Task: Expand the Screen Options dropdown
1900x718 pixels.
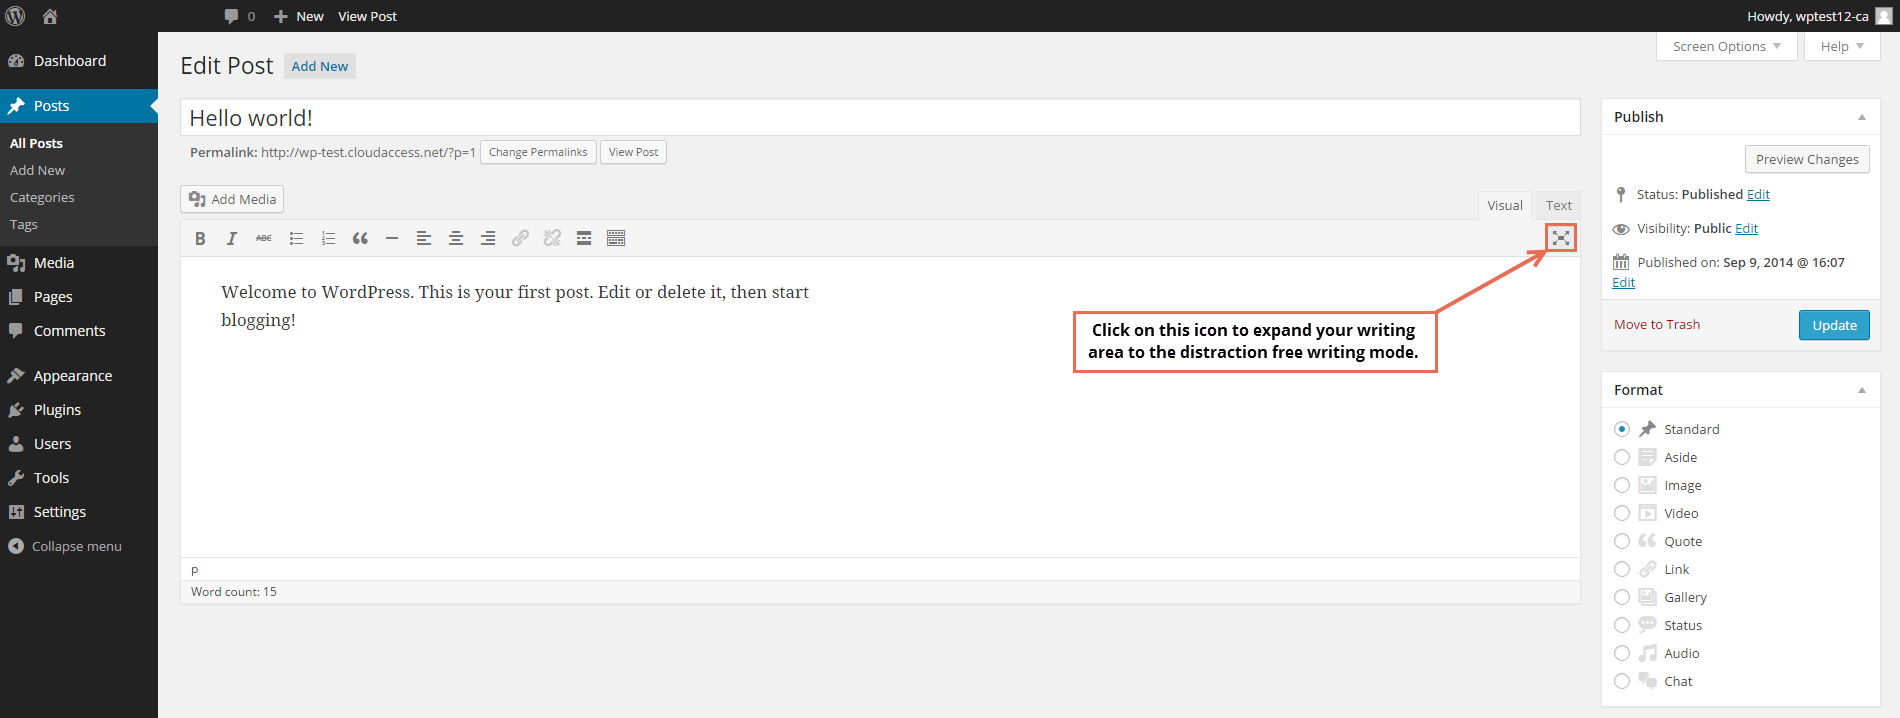Action: point(1726,46)
